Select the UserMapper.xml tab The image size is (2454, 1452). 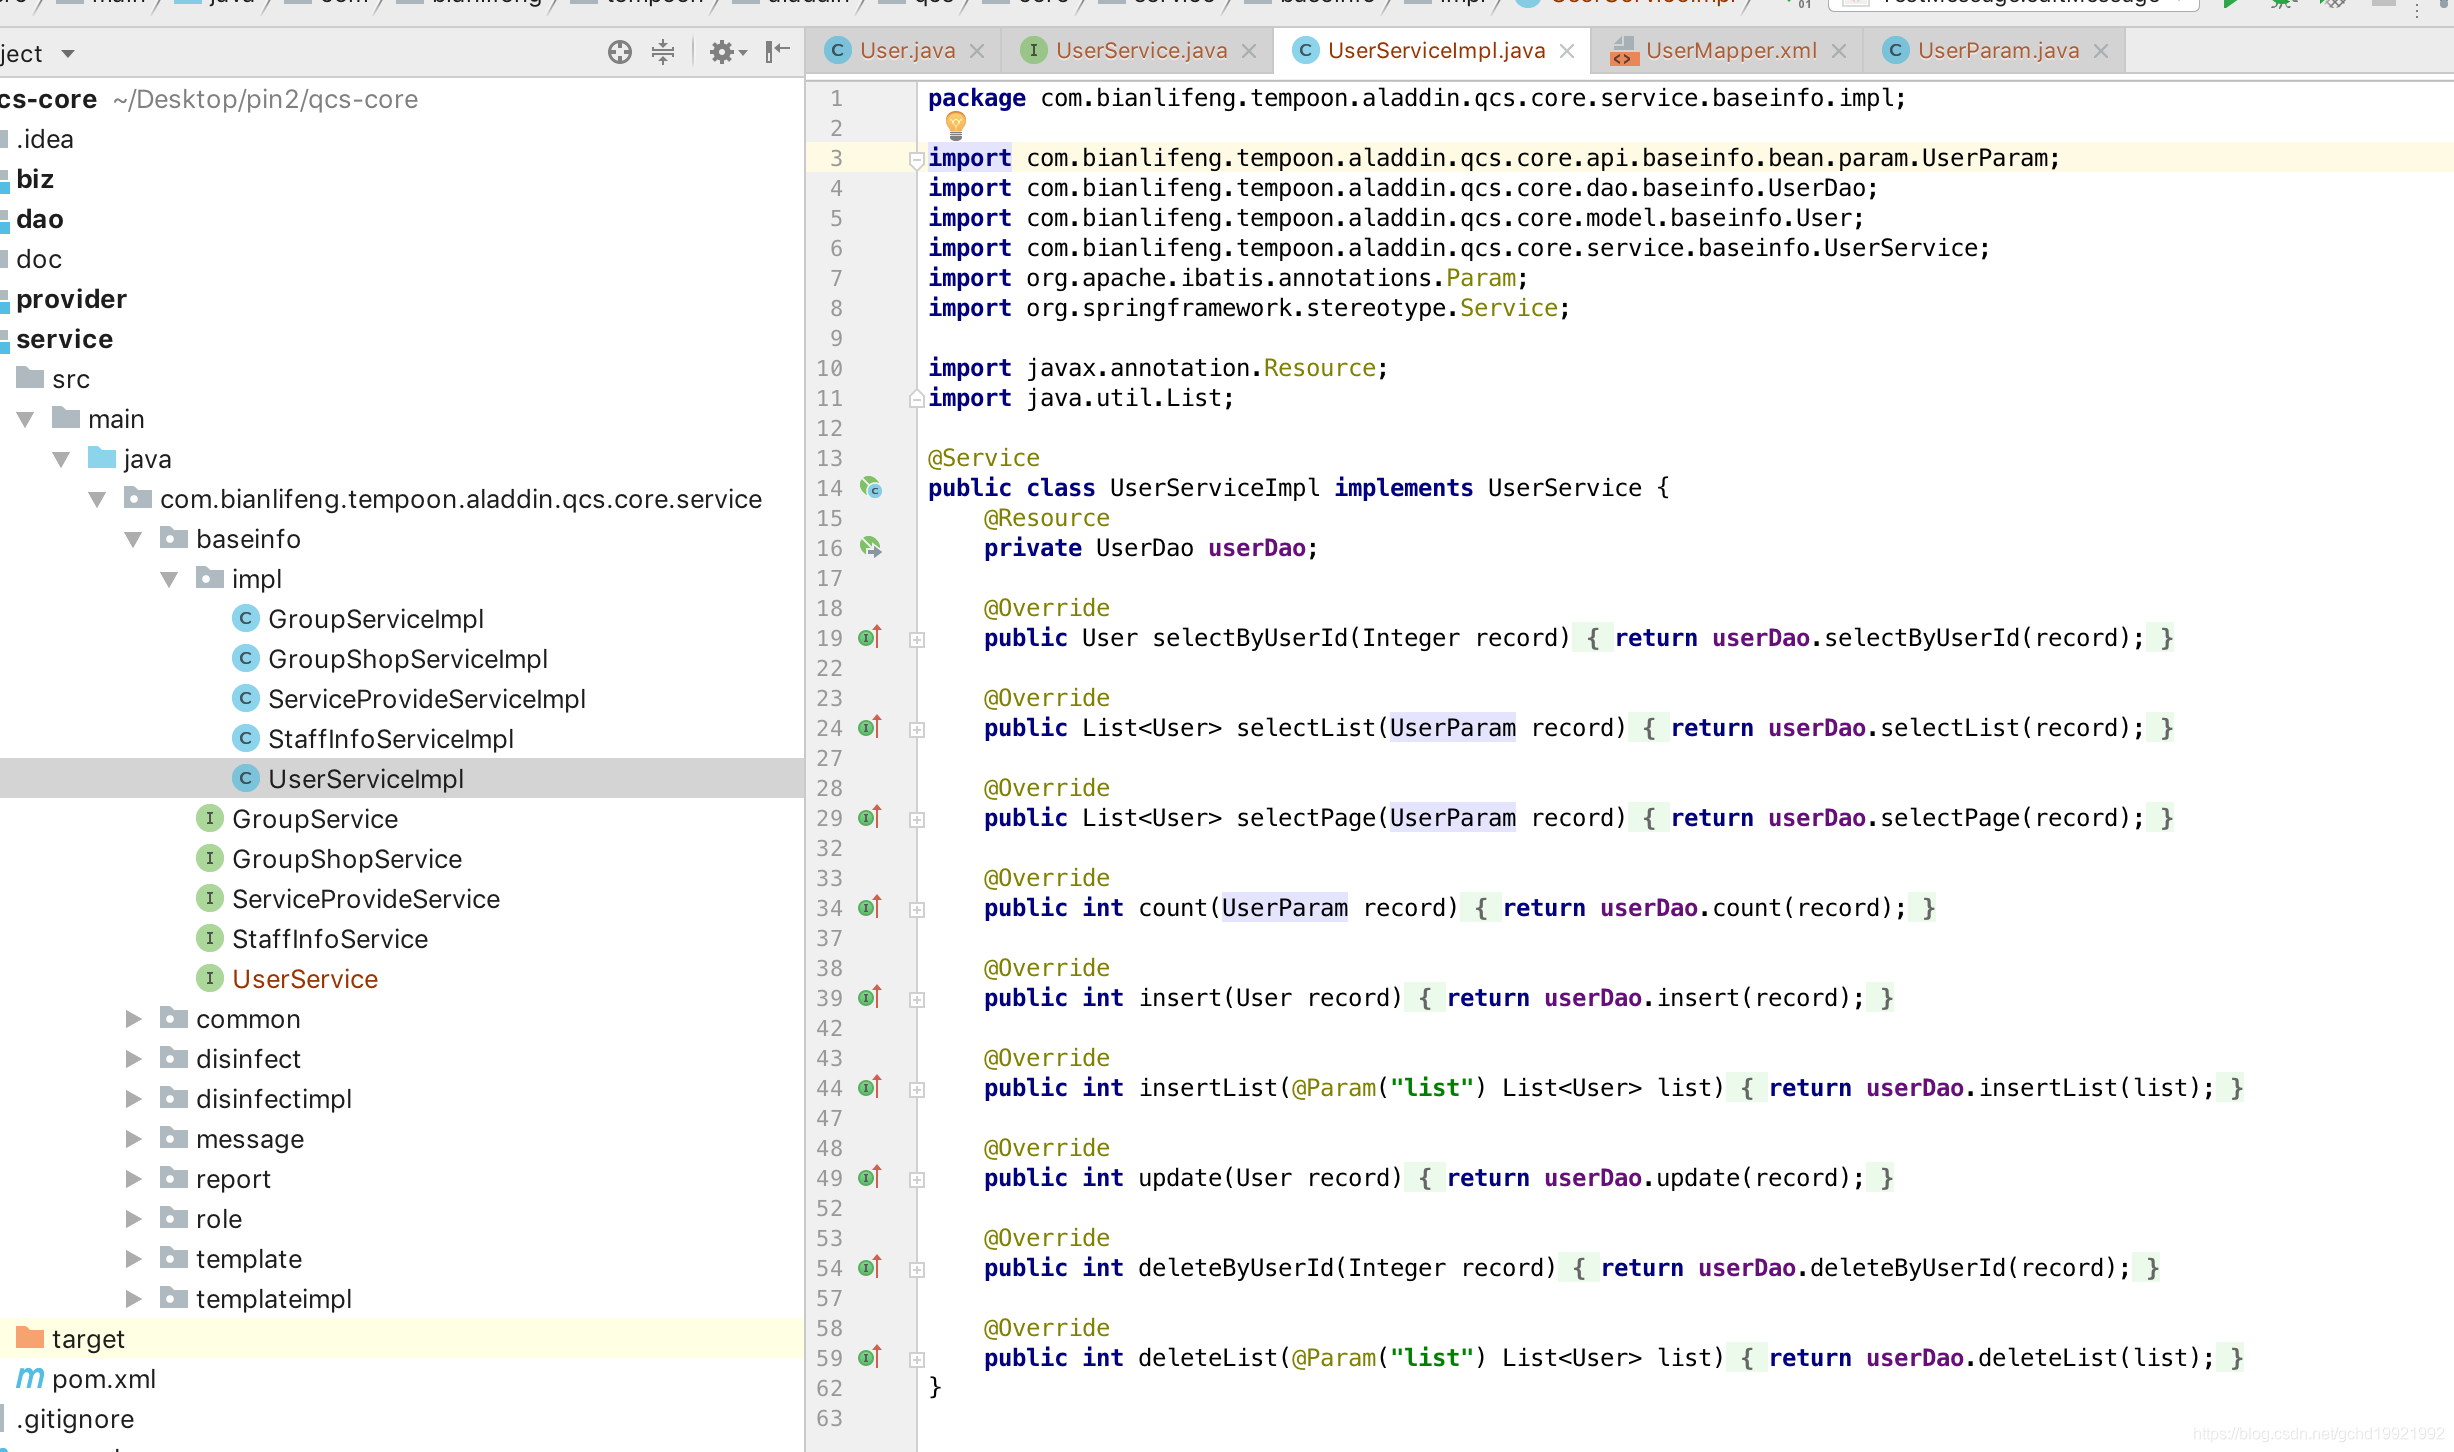[1728, 50]
